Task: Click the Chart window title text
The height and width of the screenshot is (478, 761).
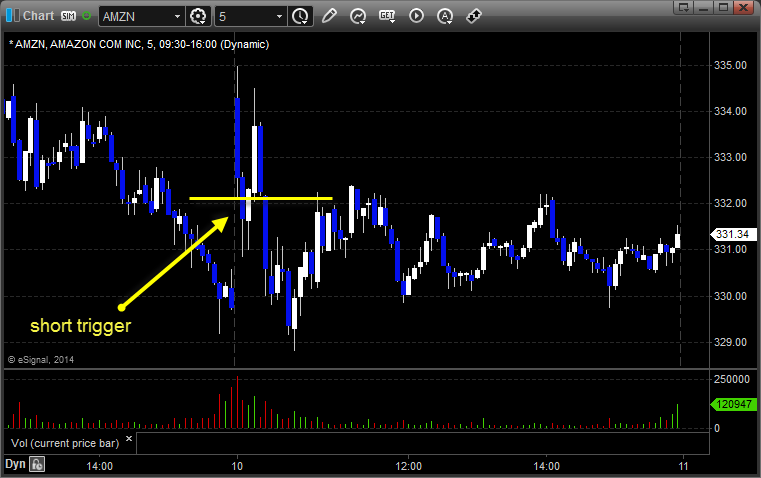Action: [39, 16]
